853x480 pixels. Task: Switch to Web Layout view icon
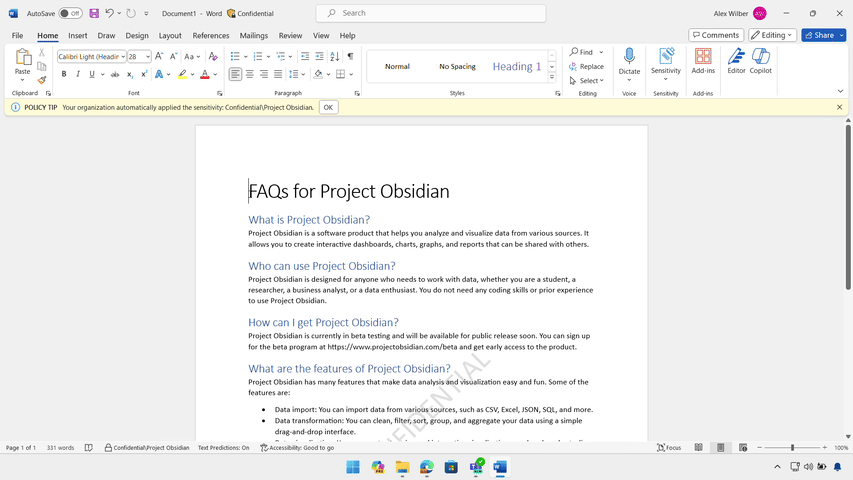pyautogui.click(x=743, y=447)
